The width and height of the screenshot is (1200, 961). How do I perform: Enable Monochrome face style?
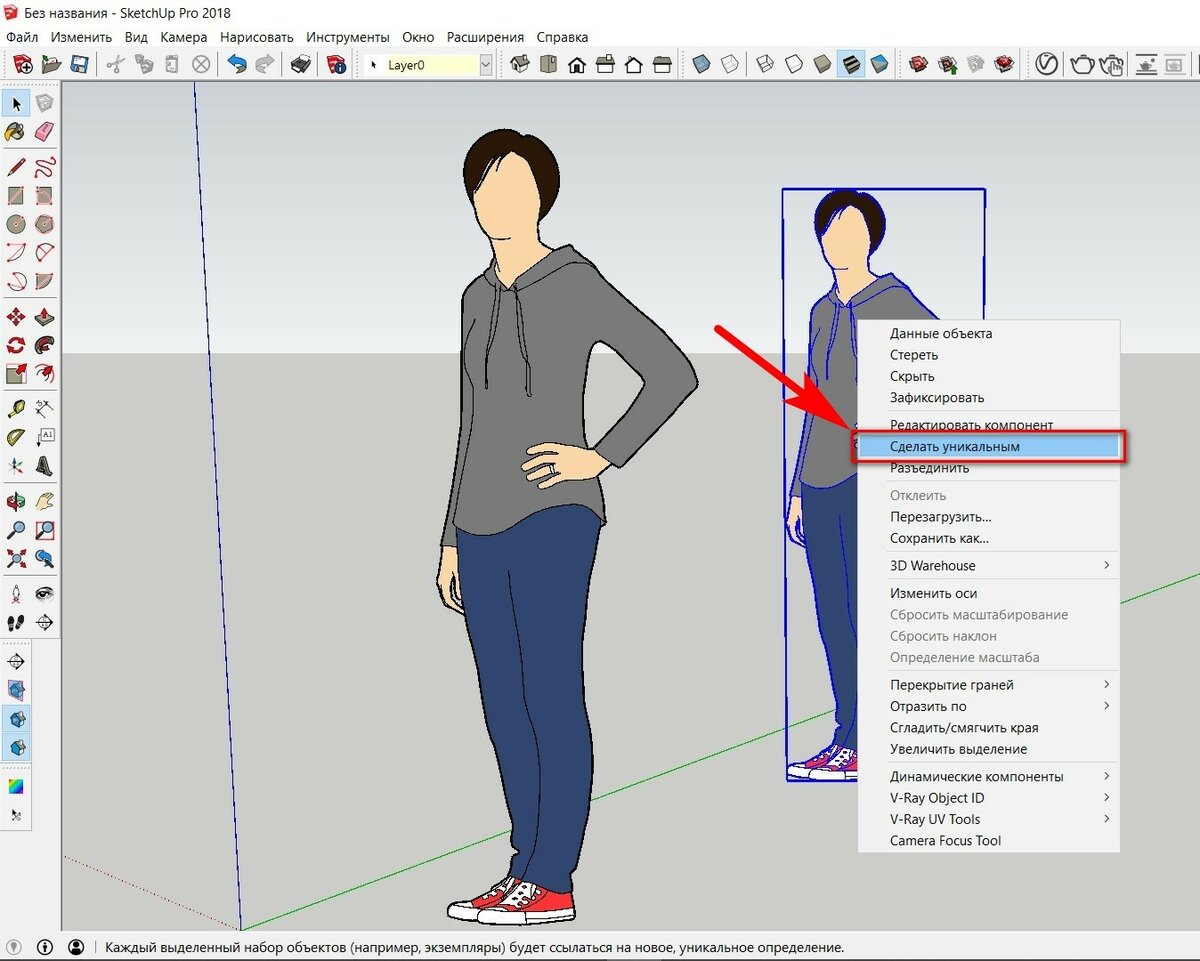pyautogui.click(x=879, y=65)
